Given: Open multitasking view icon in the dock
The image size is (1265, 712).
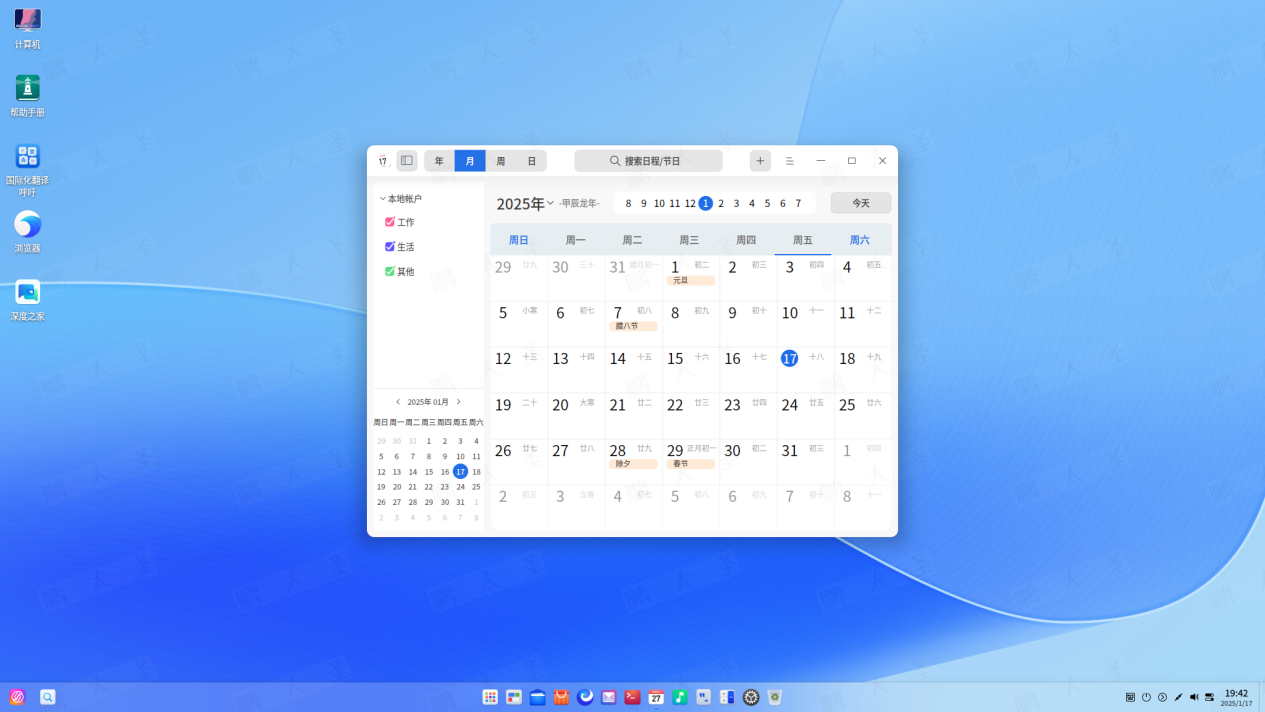Looking at the screenshot, I should coord(514,697).
